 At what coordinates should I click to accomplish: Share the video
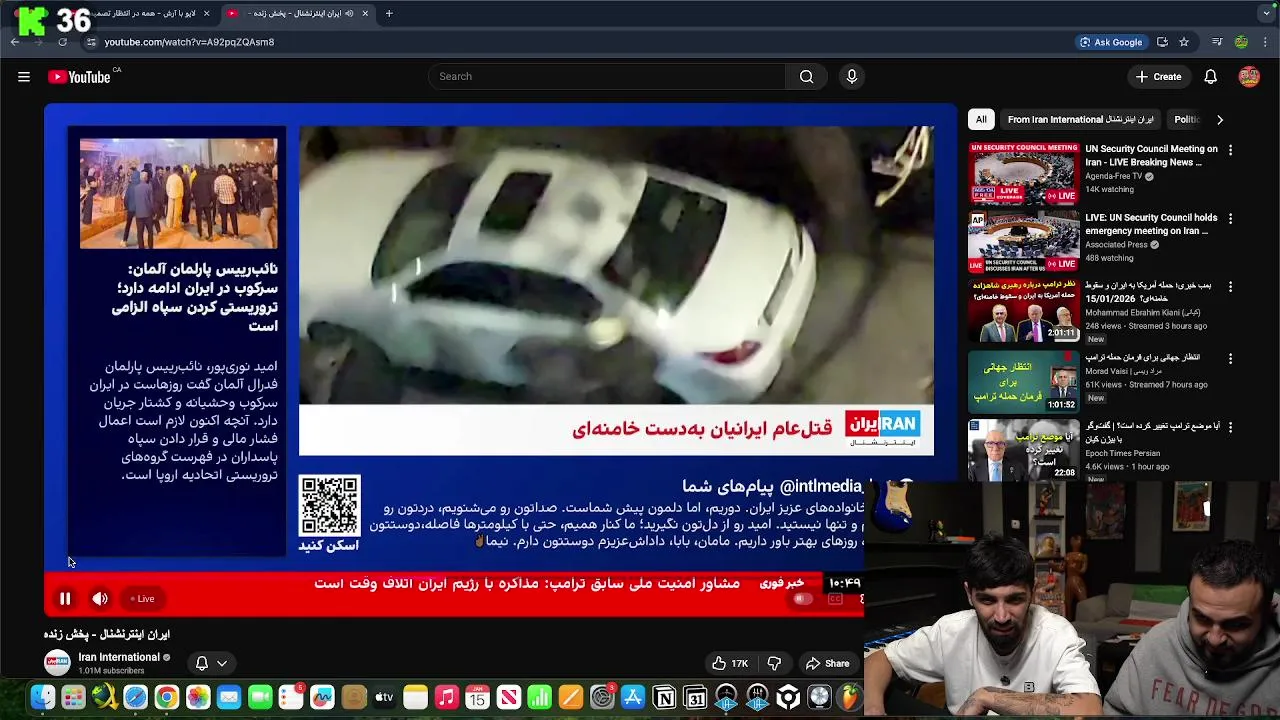coord(827,663)
